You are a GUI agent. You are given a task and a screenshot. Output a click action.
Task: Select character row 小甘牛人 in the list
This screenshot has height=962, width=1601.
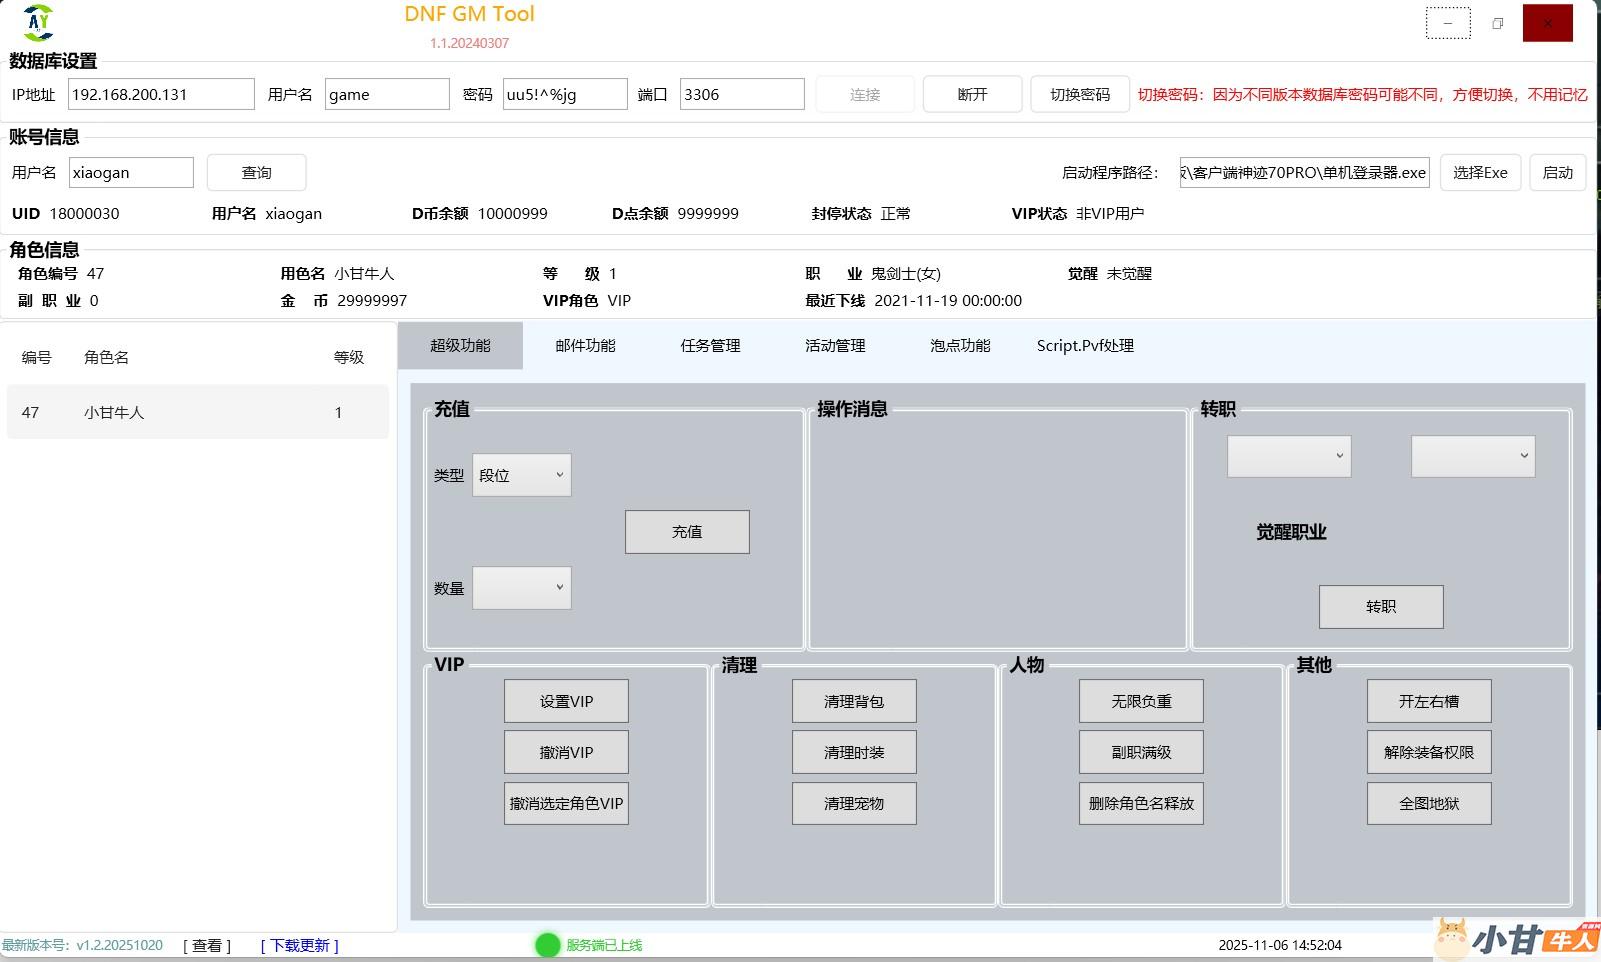coord(197,412)
